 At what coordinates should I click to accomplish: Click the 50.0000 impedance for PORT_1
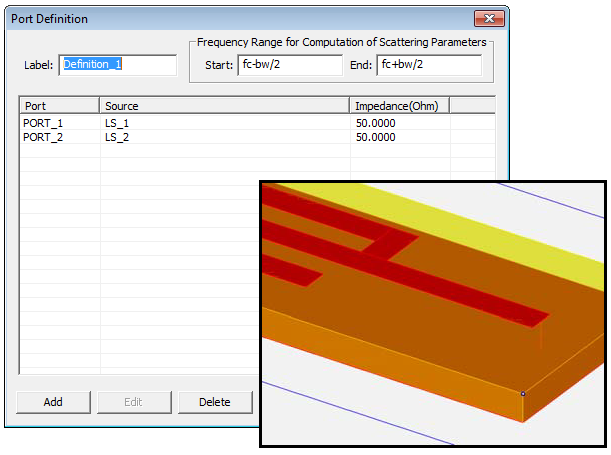point(376,123)
